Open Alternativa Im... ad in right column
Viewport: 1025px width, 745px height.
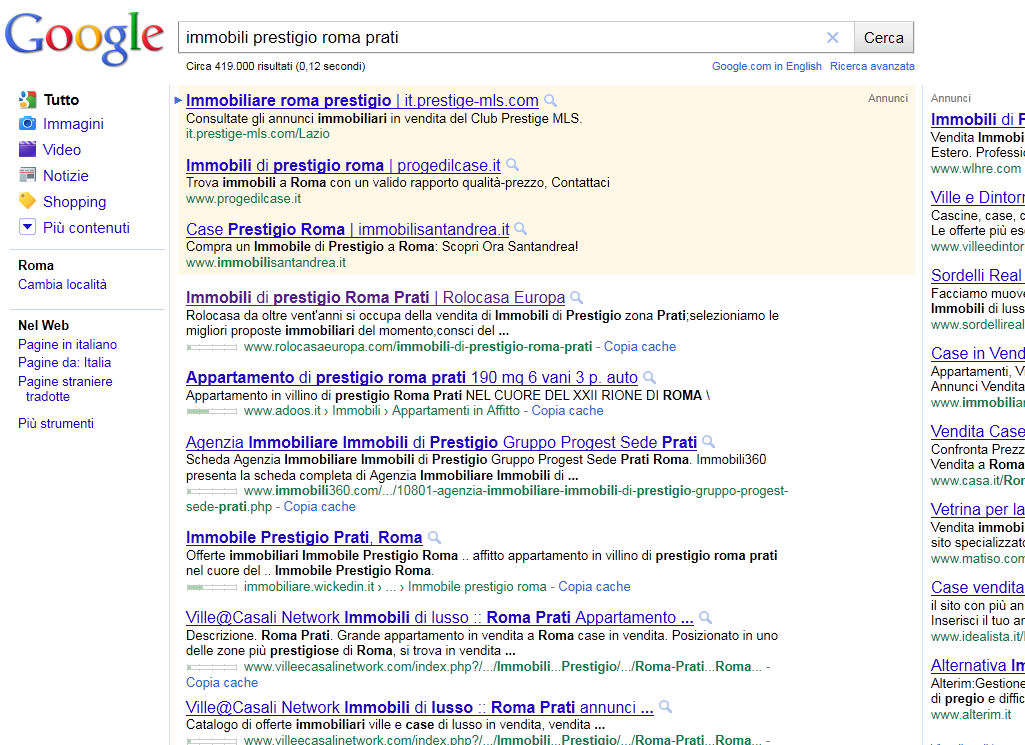[978, 665]
